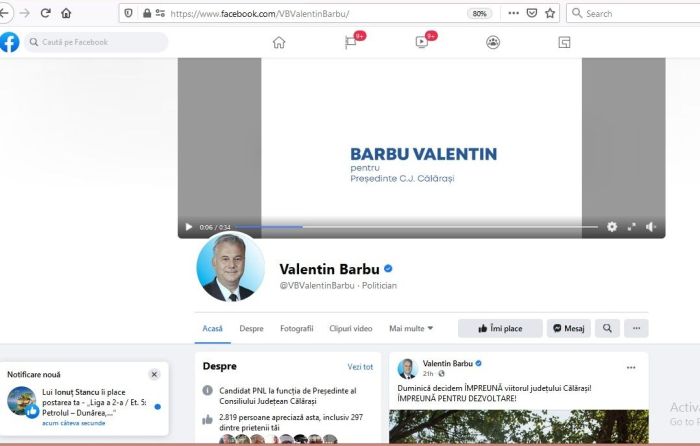Open the Groups icon in top navigation
700x446 pixels.
click(493, 42)
